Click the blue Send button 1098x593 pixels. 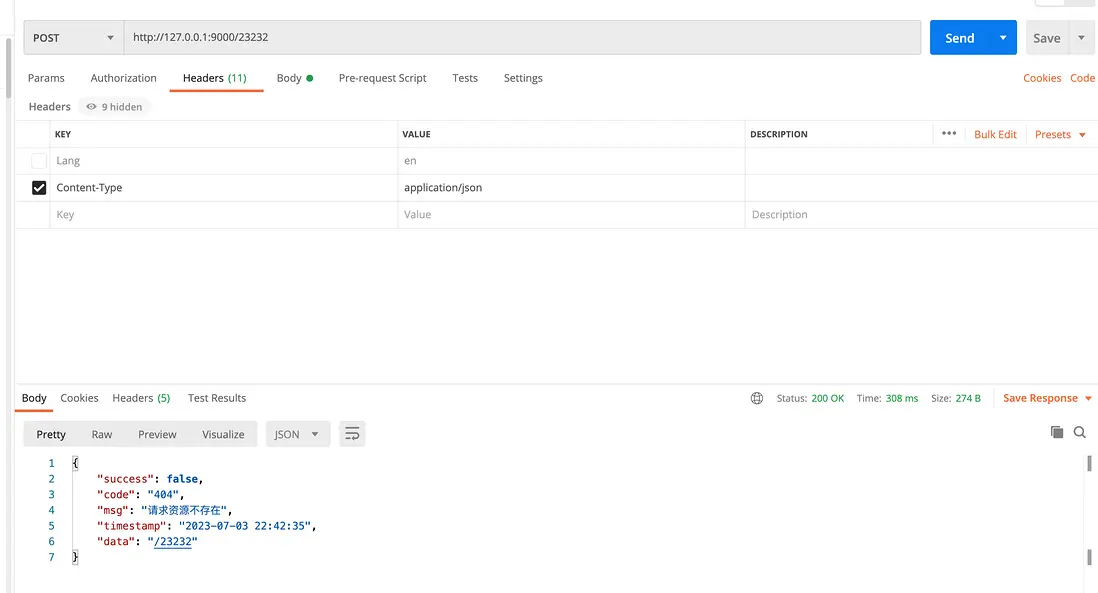[959, 38]
